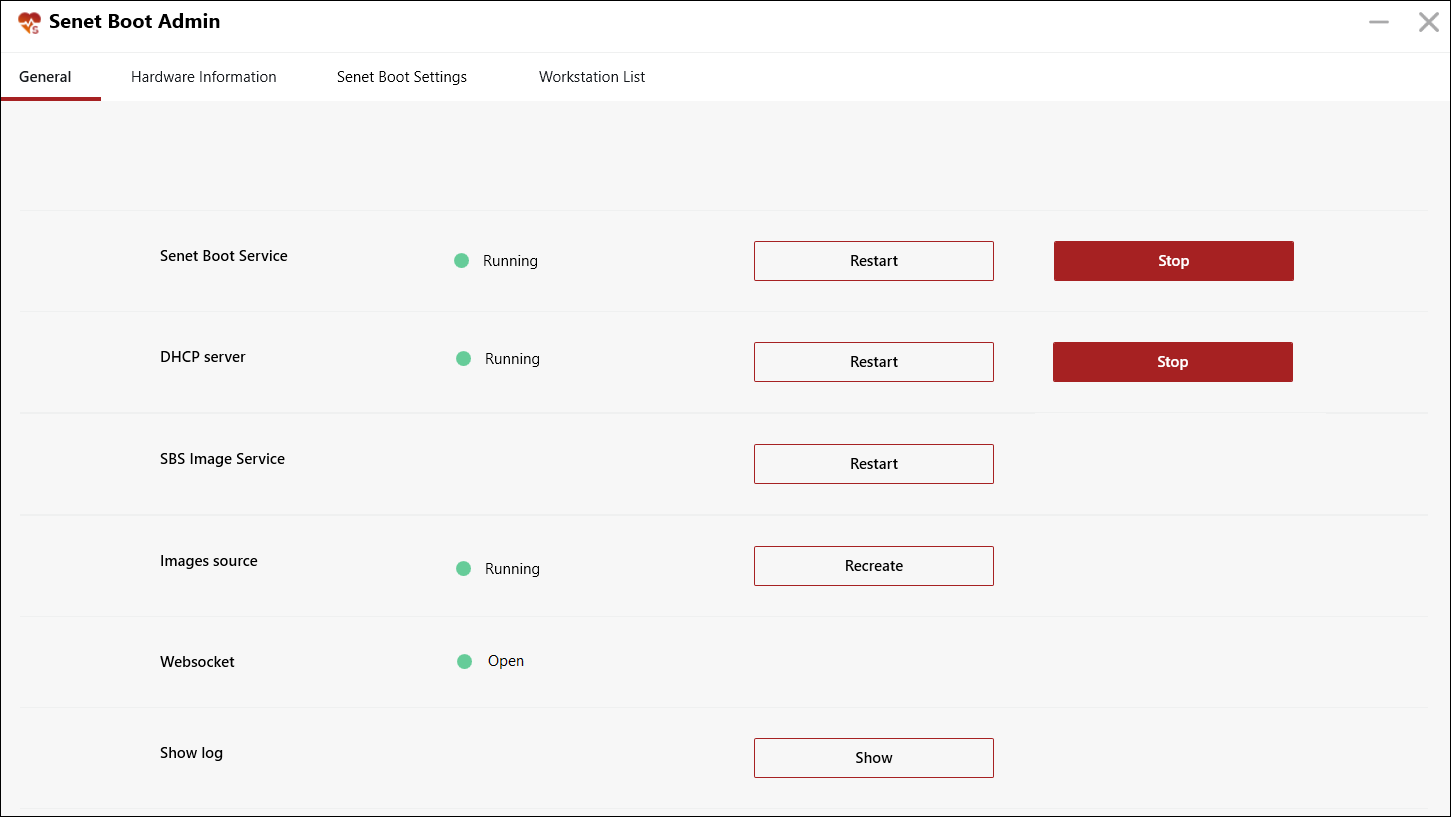Restart the SBS Image Service
This screenshot has width=1451, height=817.
874,464
